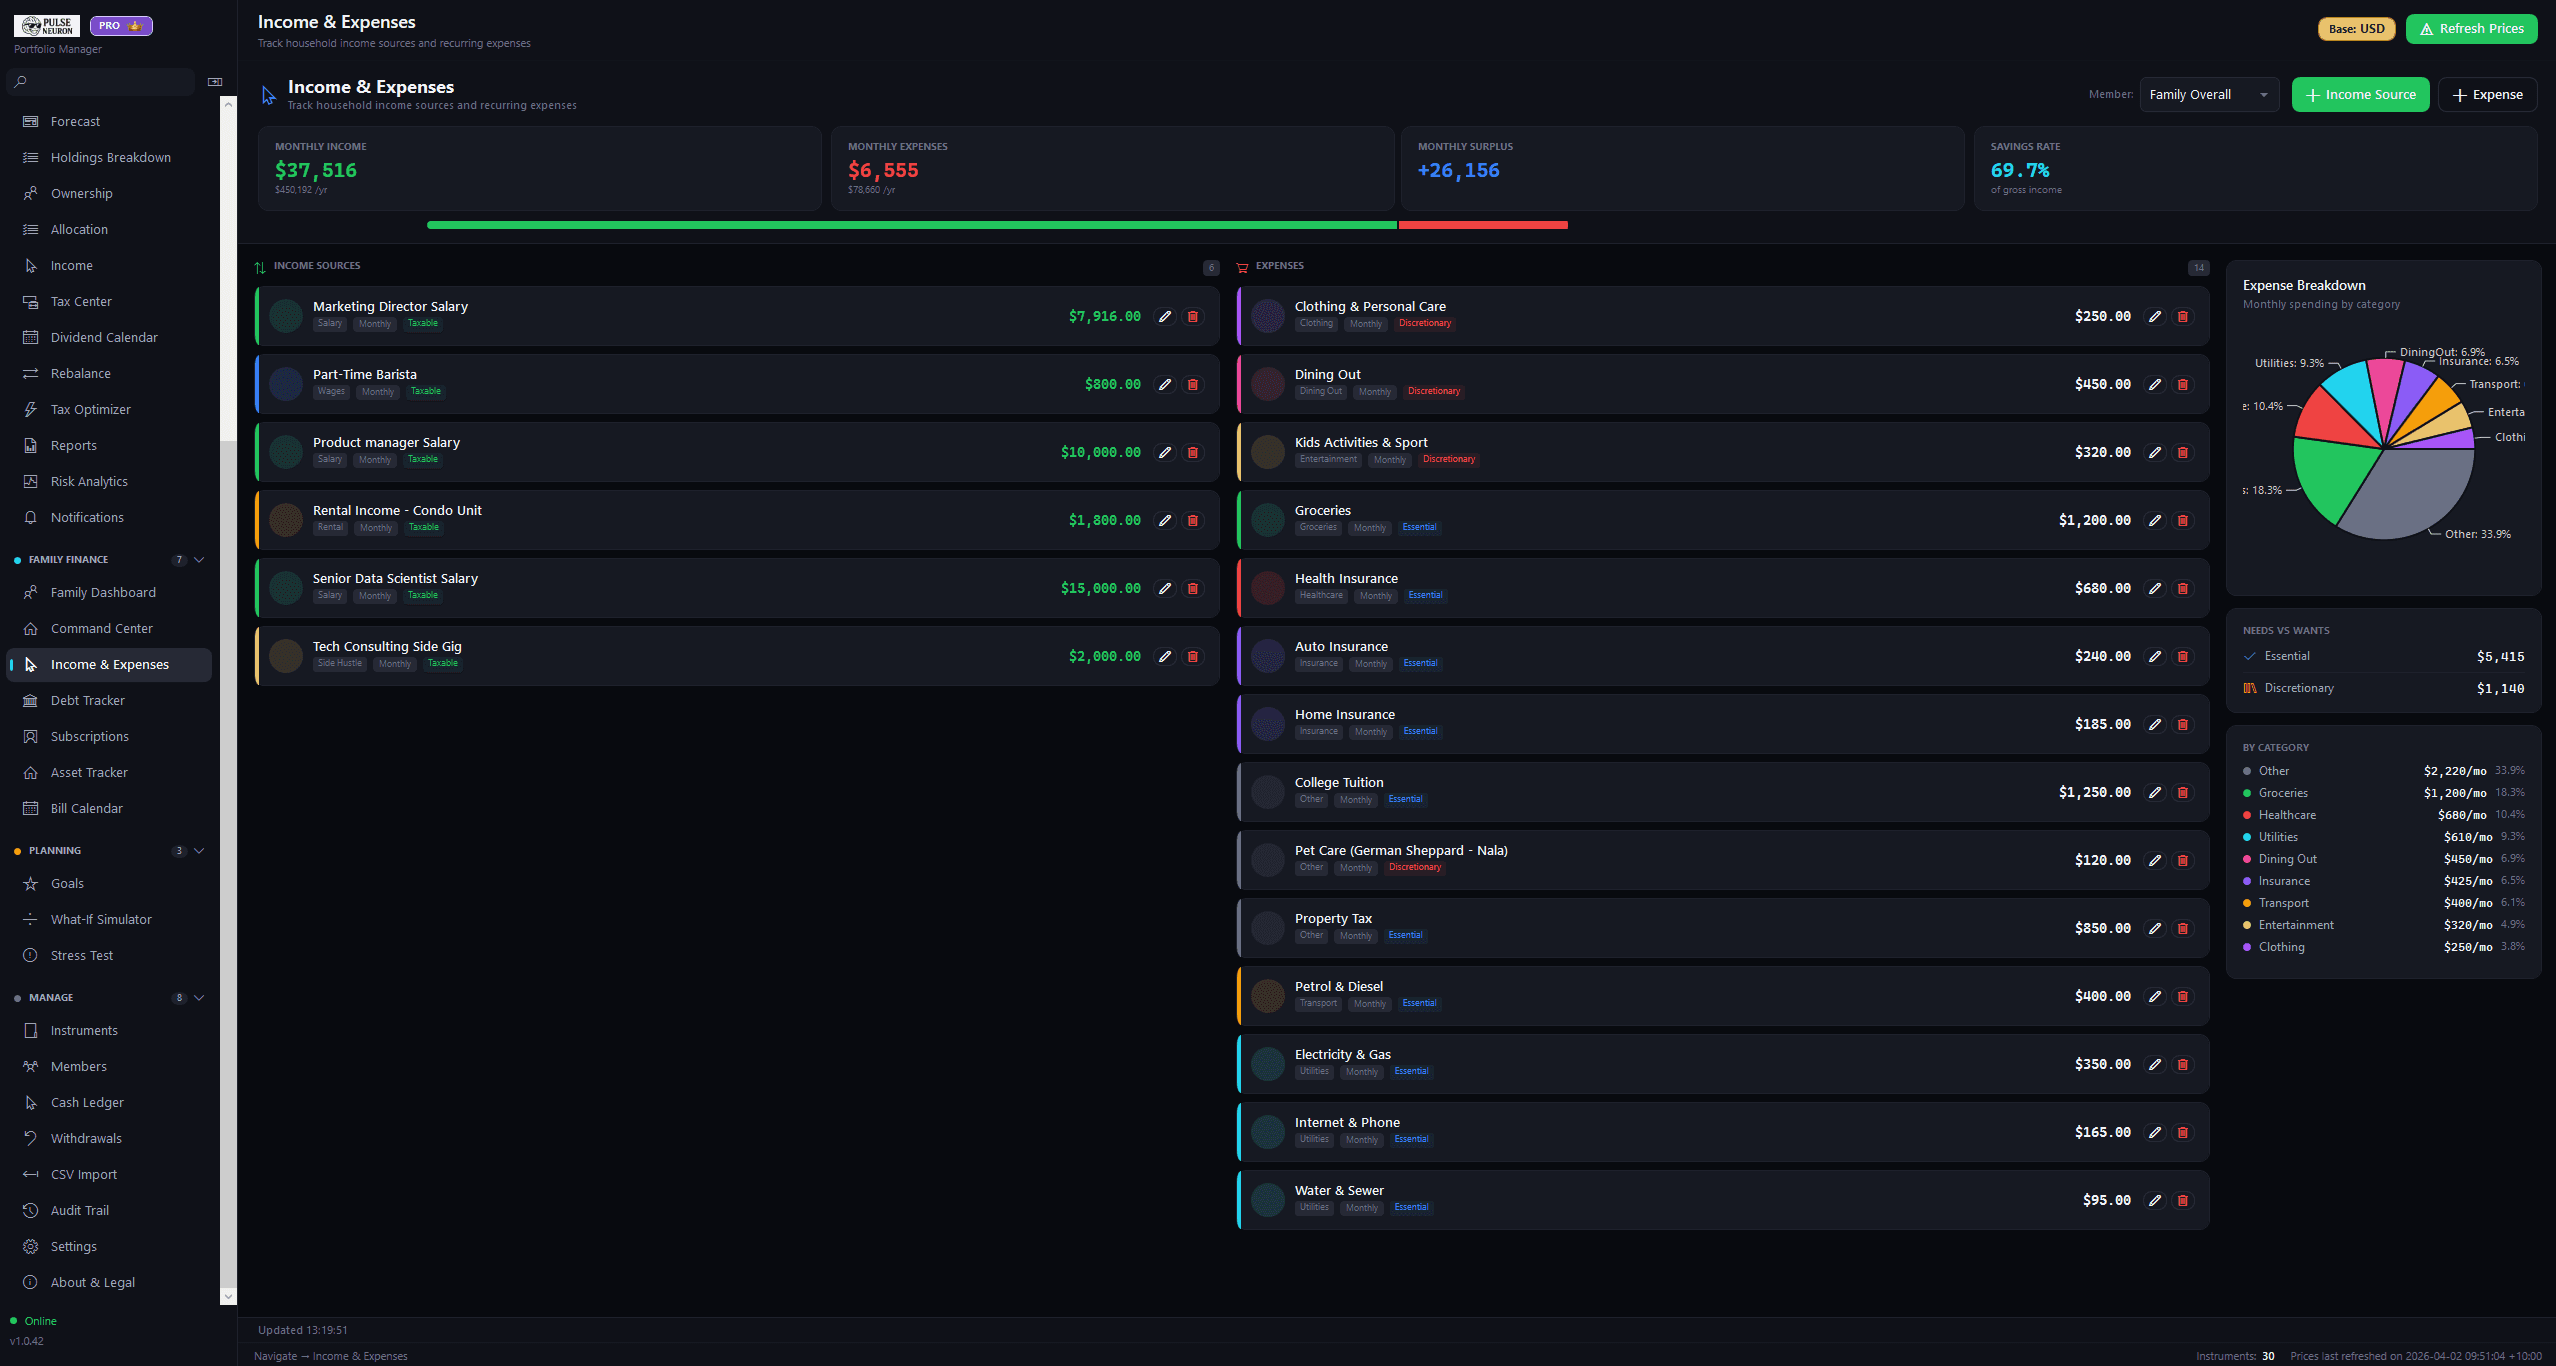Switch to the Debt Tracker section

point(88,700)
